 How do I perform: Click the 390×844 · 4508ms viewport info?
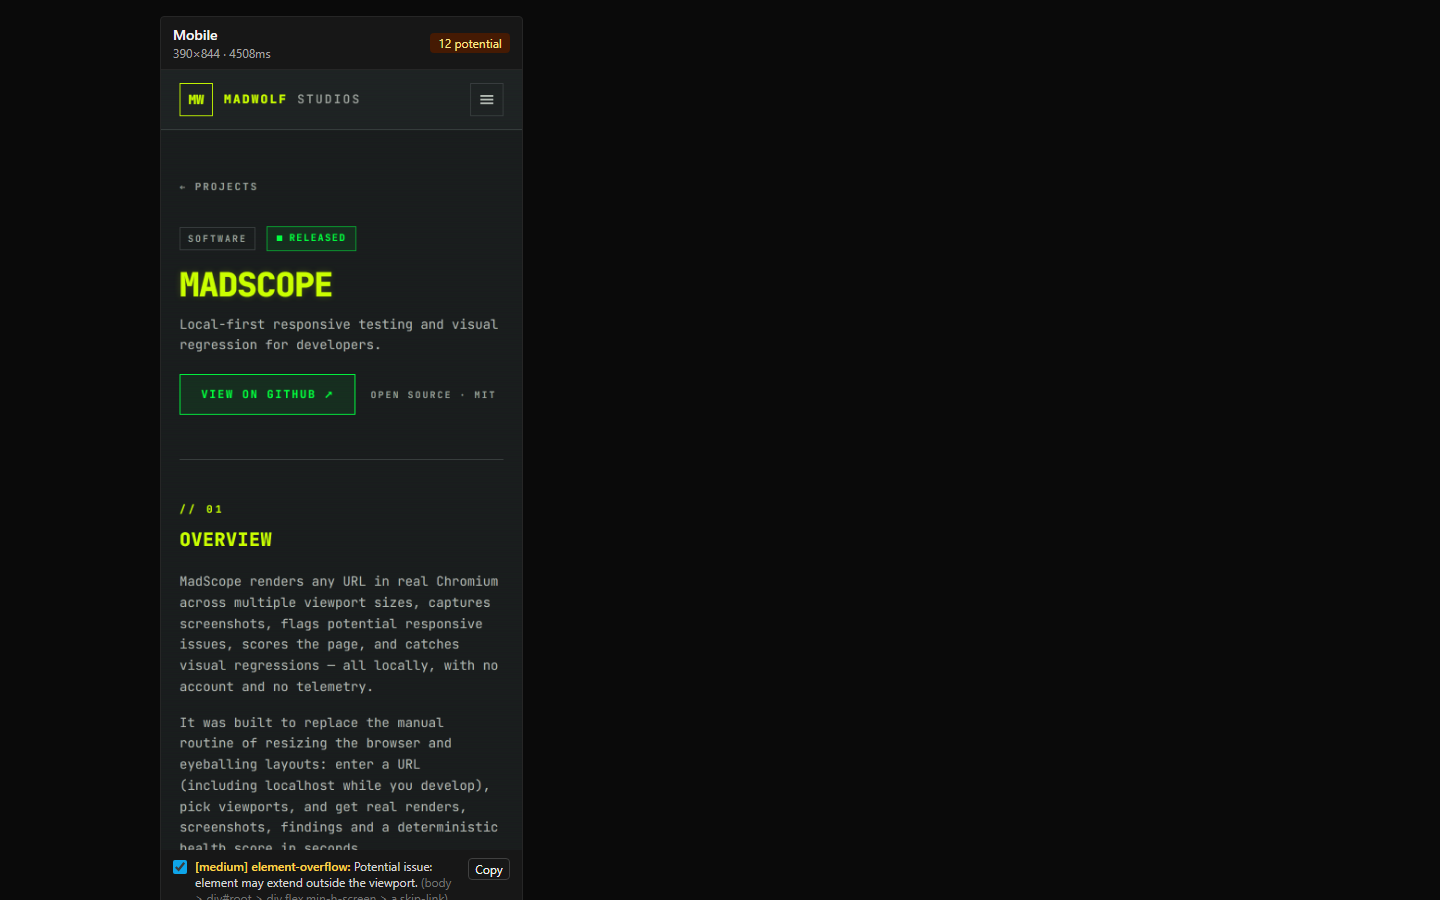point(222,54)
